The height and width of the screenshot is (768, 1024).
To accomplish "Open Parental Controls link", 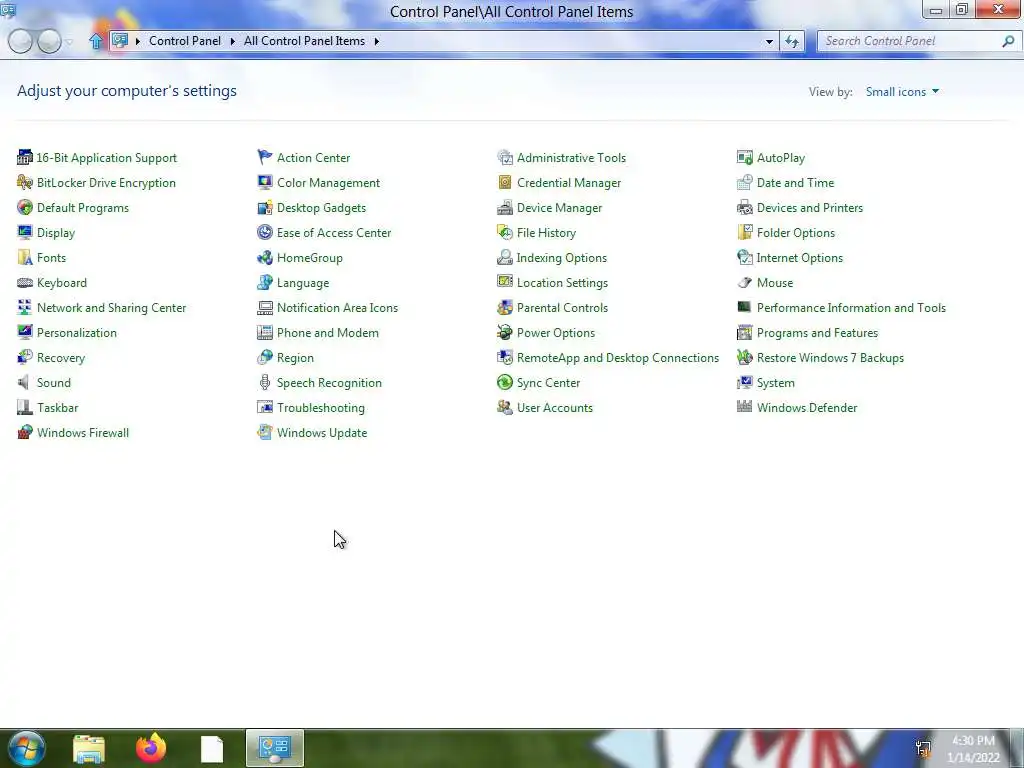I will coord(562,308).
